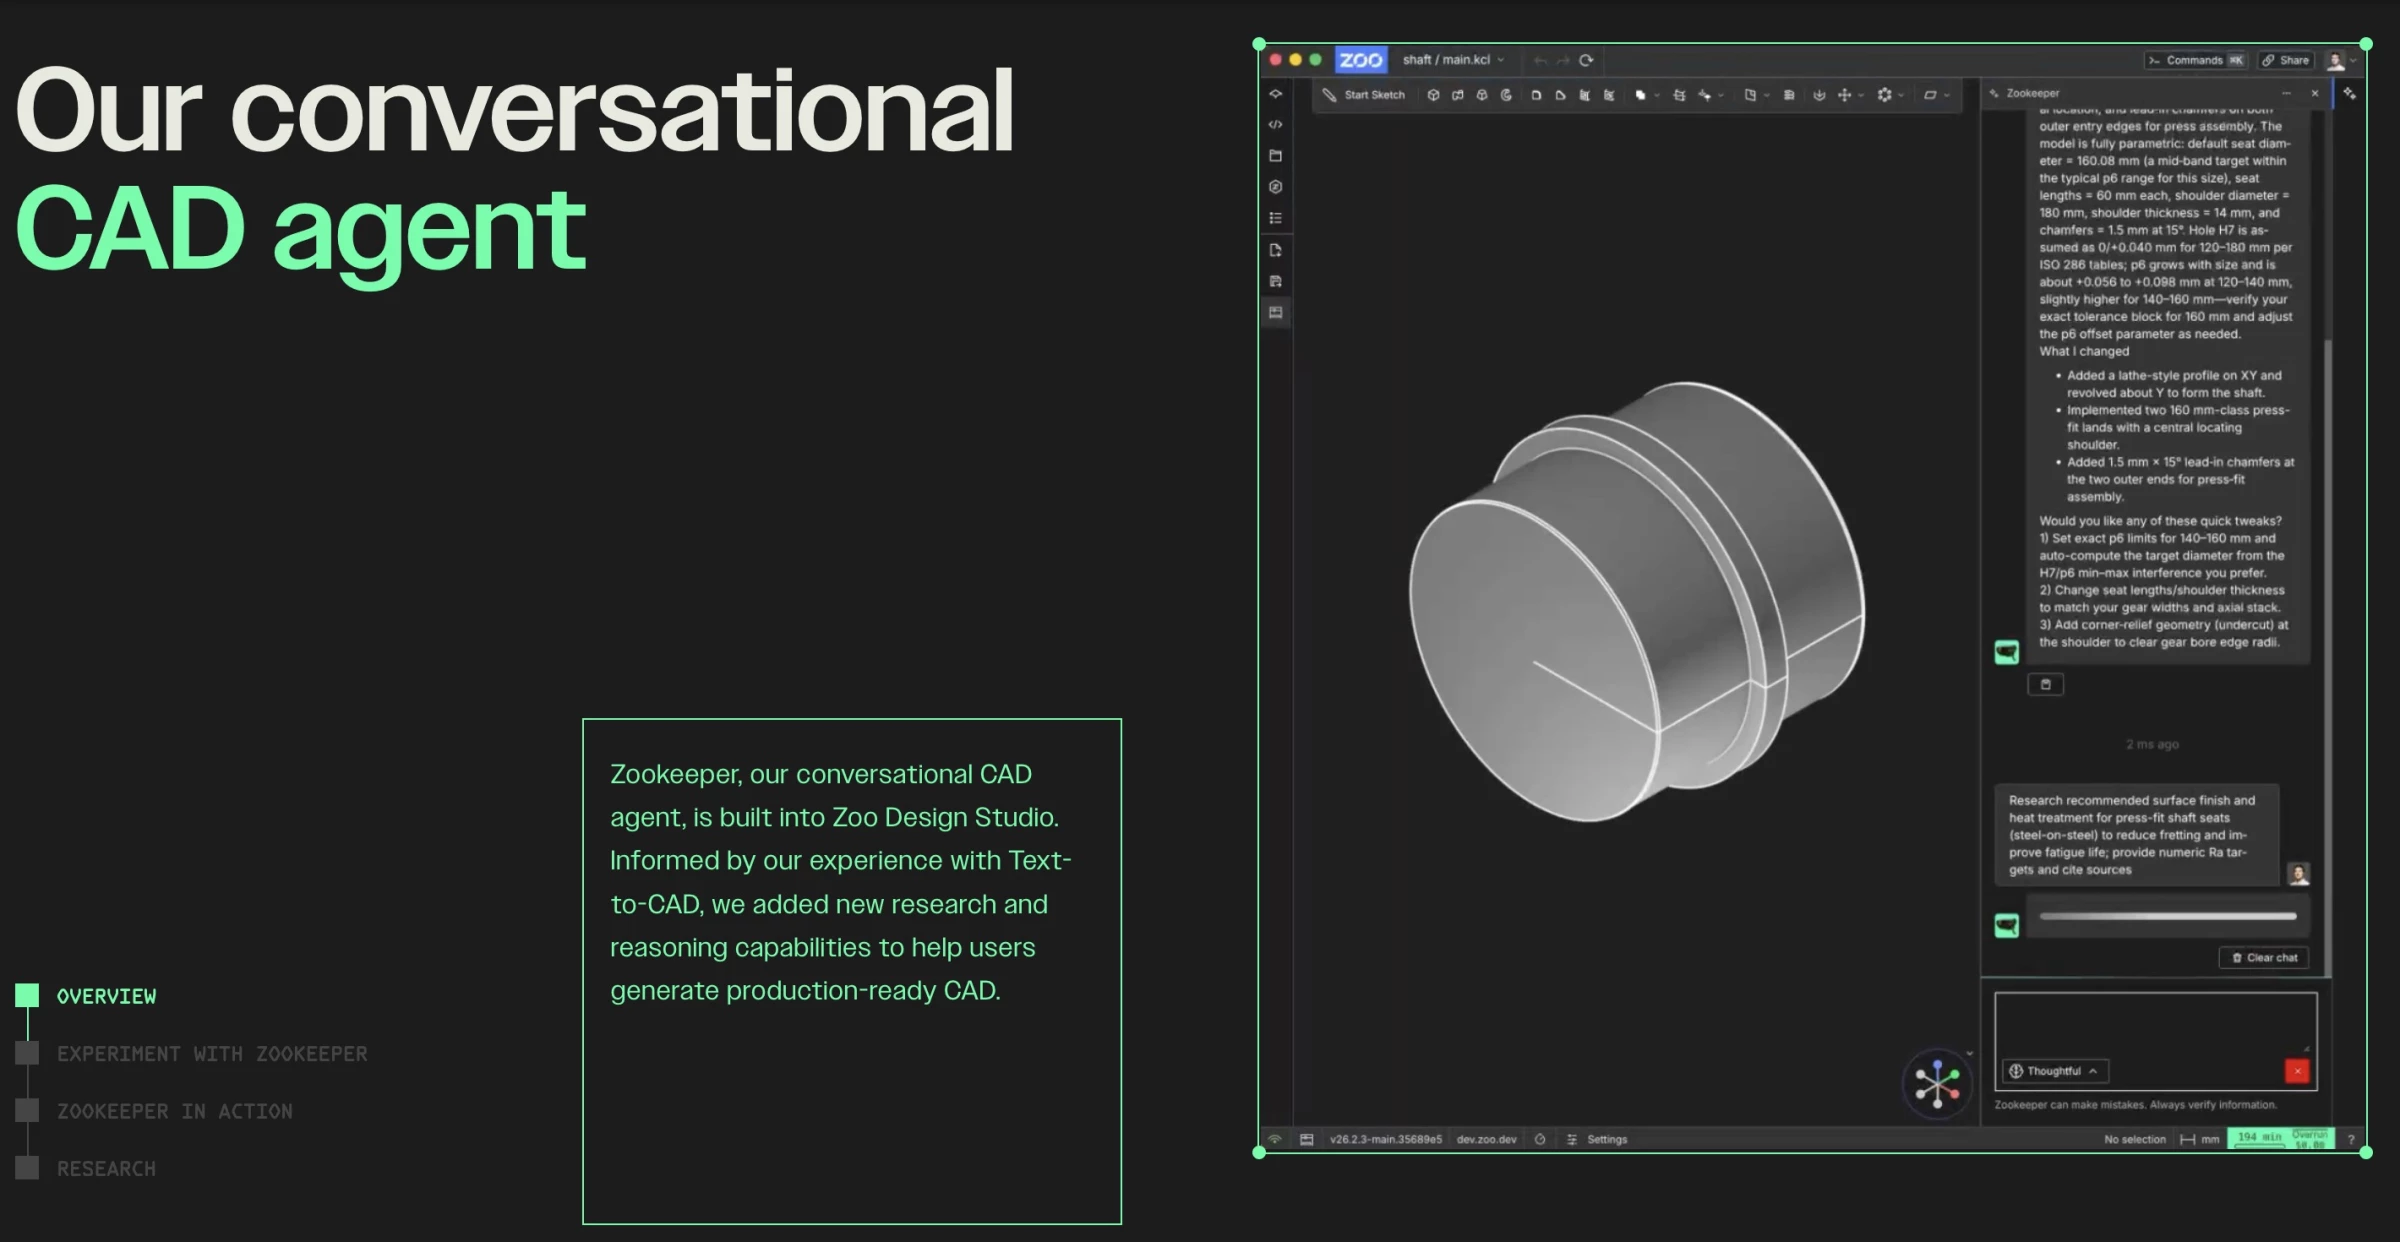Expand the plane view dropdown arrow

(x=1947, y=96)
